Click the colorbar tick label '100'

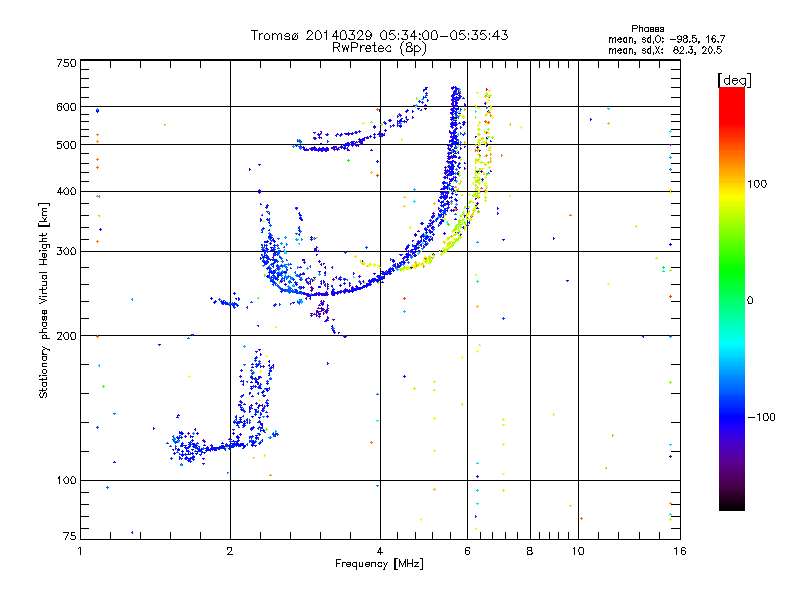[757, 184]
